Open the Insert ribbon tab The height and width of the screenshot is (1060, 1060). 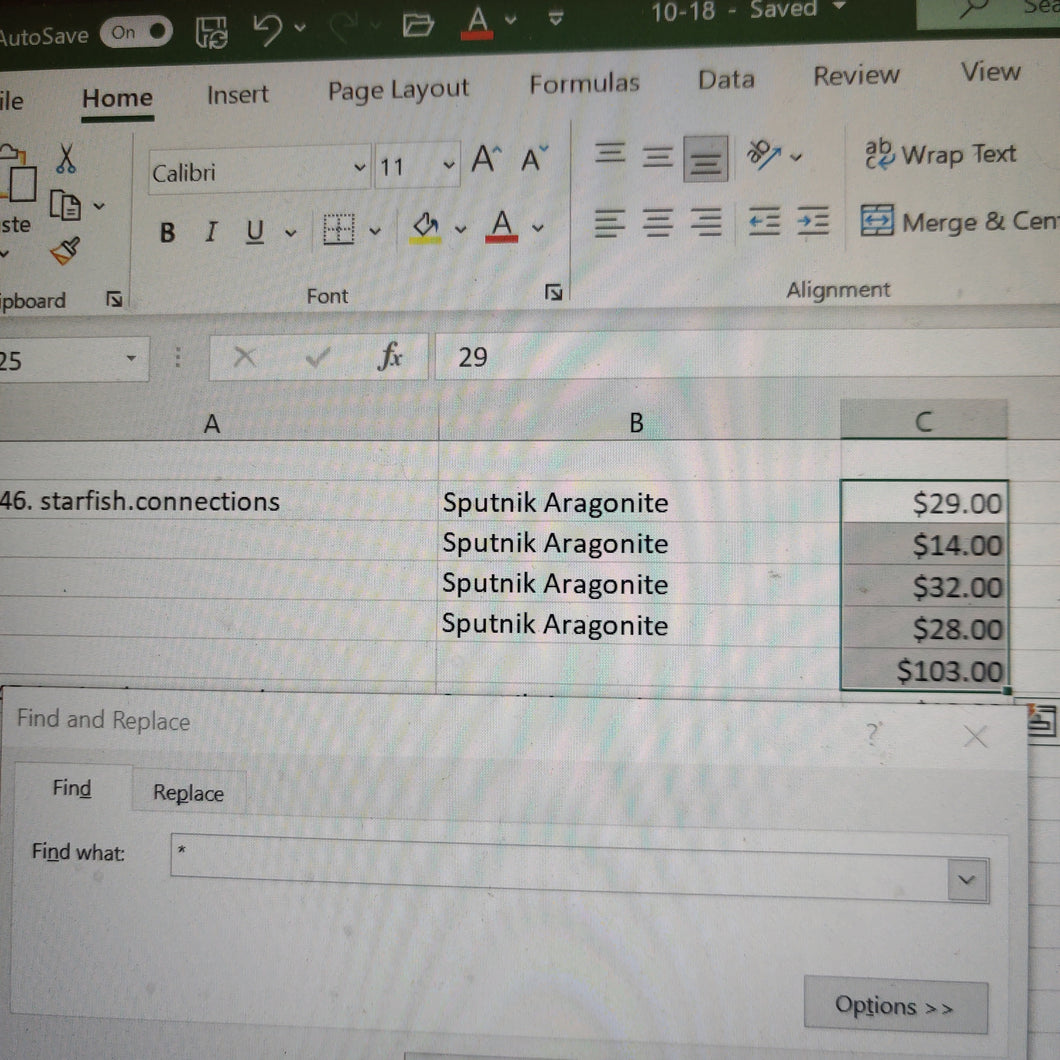pyautogui.click(x=237, y=95)
